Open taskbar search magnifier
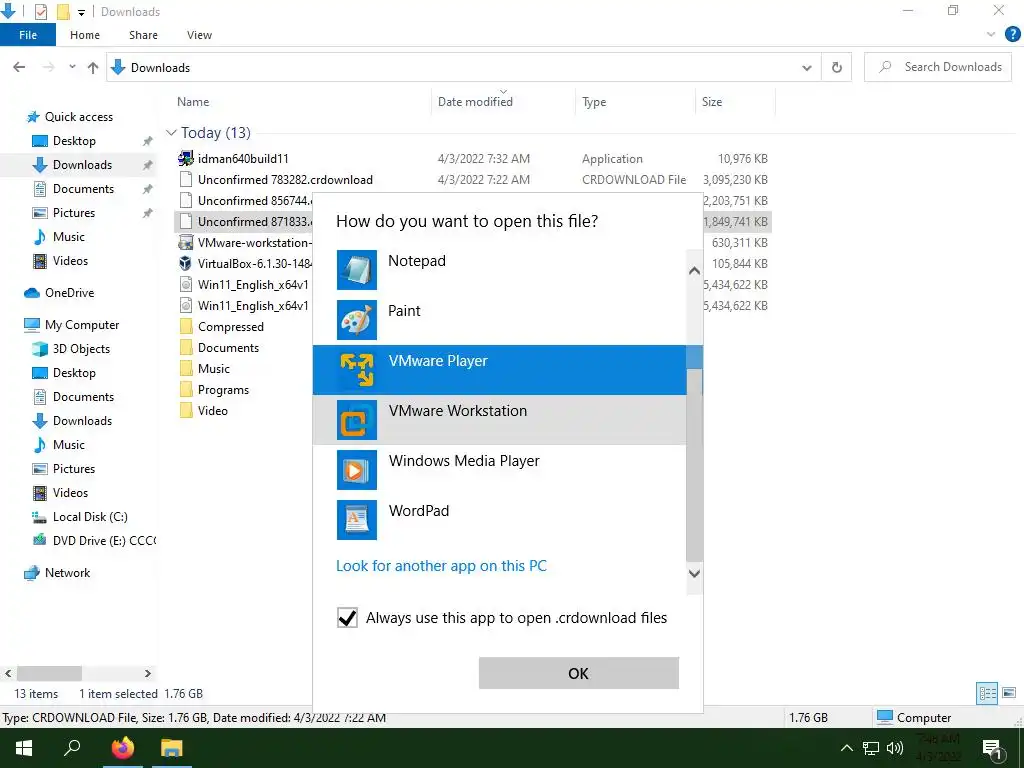Screen dimensions: 1024x768 (72, 748)
